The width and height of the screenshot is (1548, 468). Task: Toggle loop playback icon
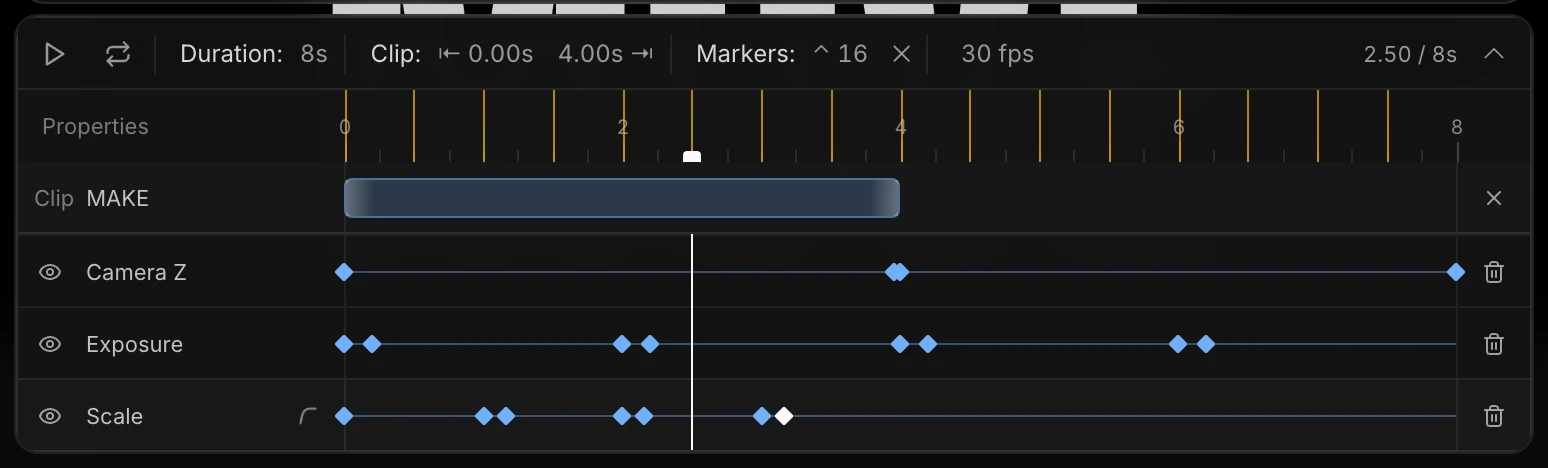[x=118, y=54]
